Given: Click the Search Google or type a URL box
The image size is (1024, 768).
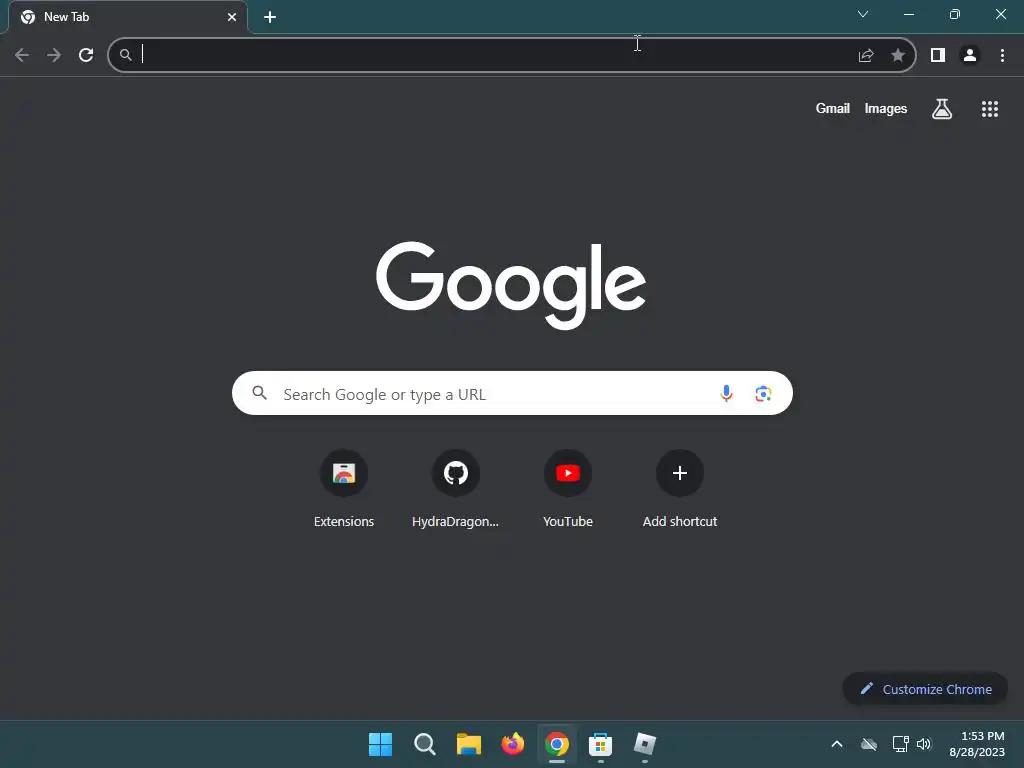Looking at the screenshot, I should (512, 393).
